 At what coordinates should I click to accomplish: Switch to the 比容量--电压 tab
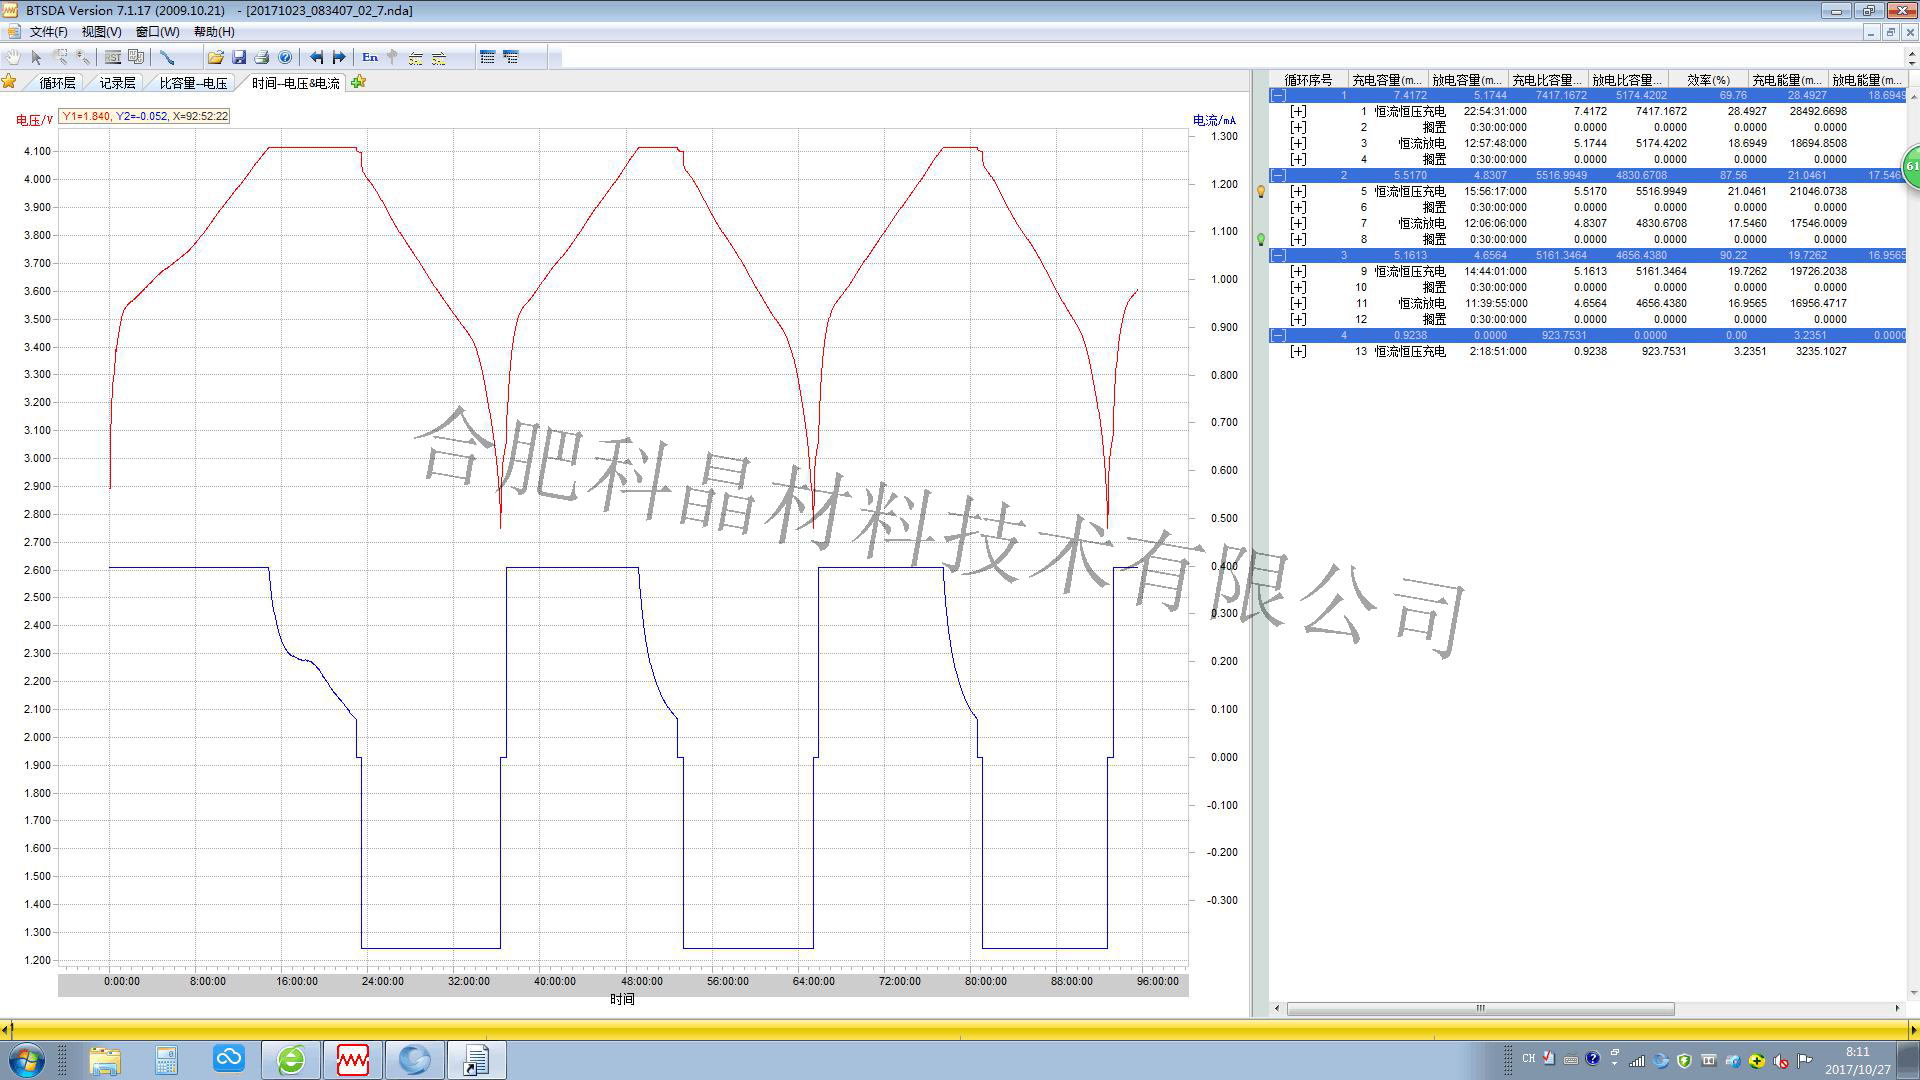(x=193, y=83)
